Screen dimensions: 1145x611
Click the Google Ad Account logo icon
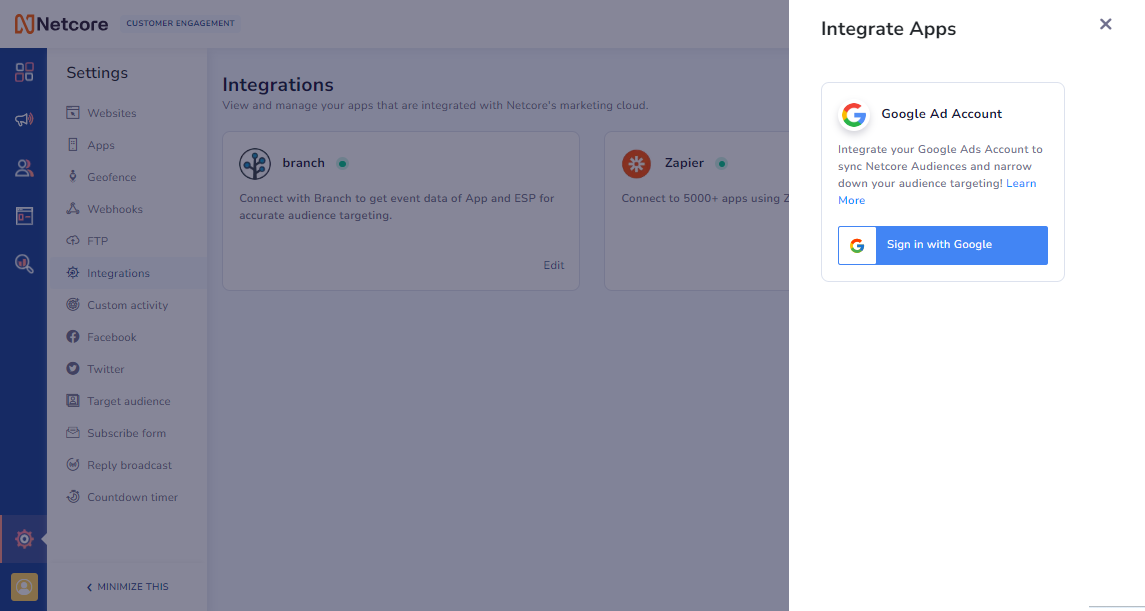click(x=854, y=115)
